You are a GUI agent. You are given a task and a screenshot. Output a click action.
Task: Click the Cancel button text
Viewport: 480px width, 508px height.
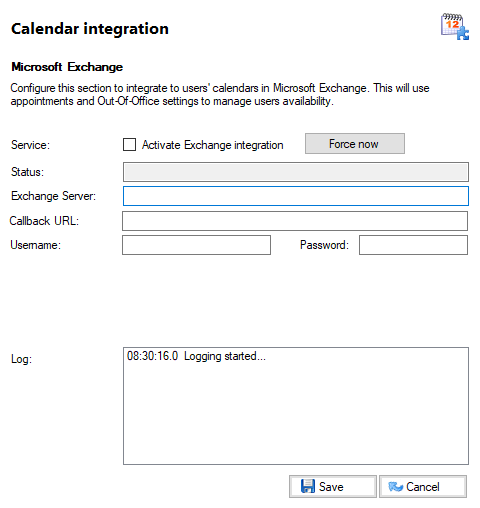coord(423,487)
